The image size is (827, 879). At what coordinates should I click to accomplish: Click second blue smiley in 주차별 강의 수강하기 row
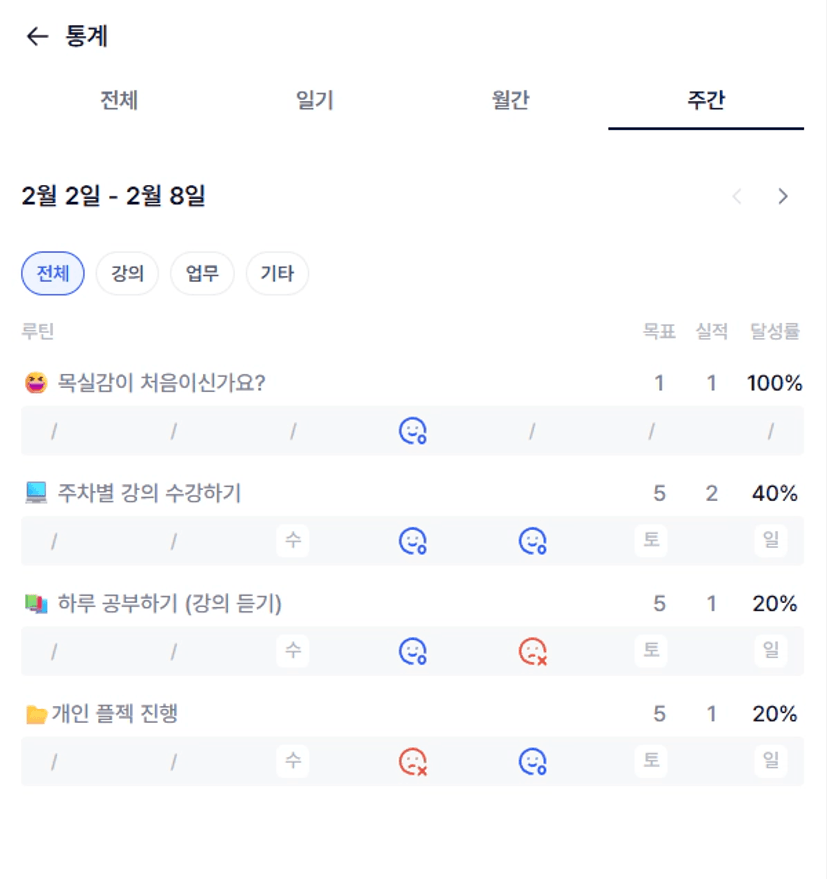(532, 541)
